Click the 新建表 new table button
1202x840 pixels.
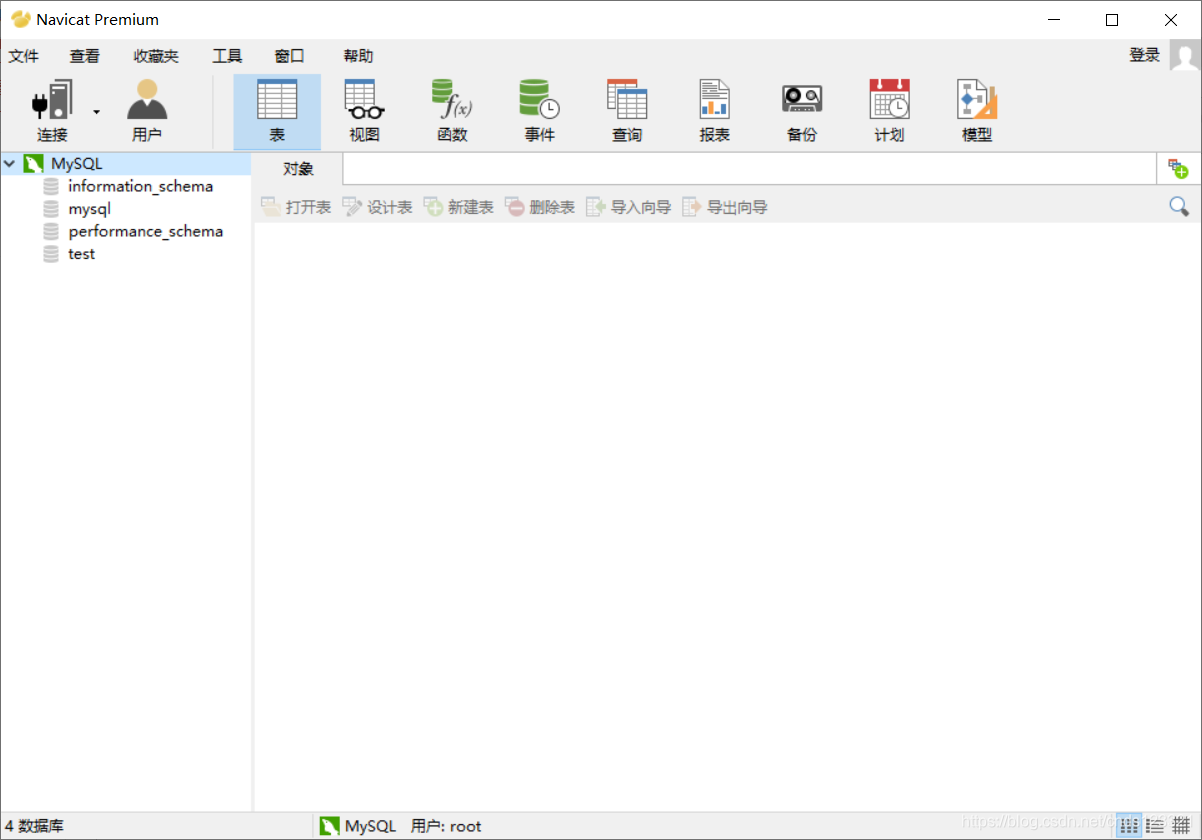tap(459, 207)
